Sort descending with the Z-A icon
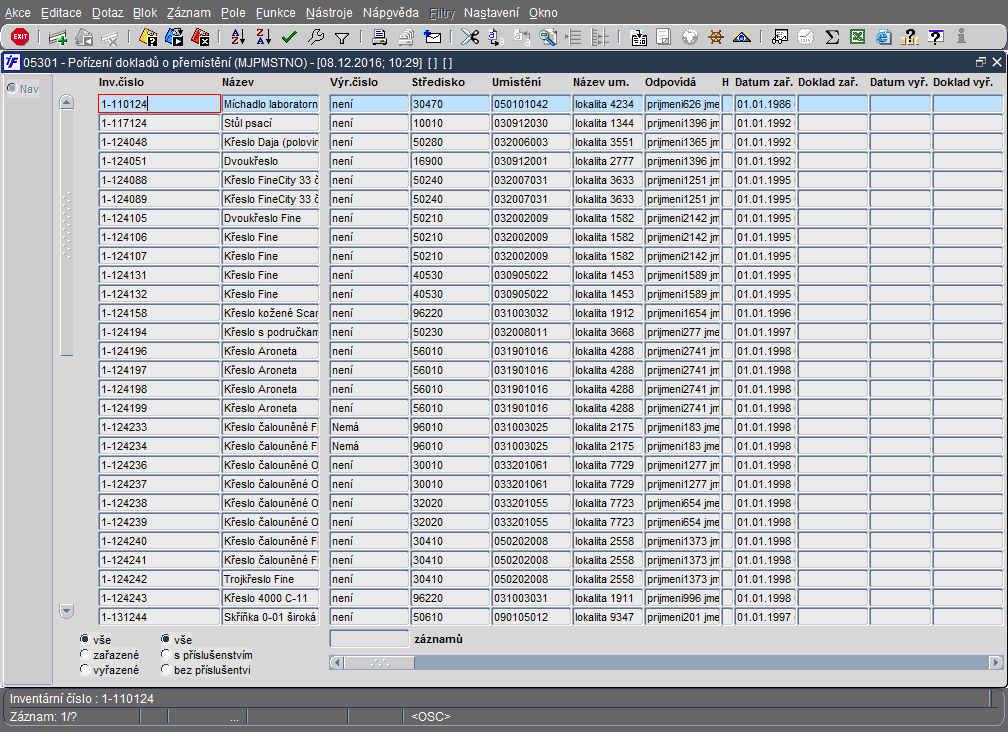This screenshot has height=732, width=1008. click(x=264, y=37)
